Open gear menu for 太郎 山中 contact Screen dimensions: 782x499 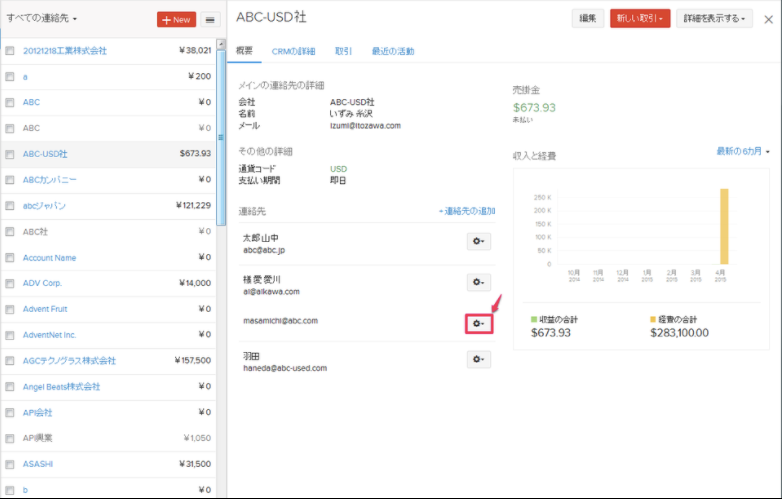pyautogui.click(x=479, y=241)
